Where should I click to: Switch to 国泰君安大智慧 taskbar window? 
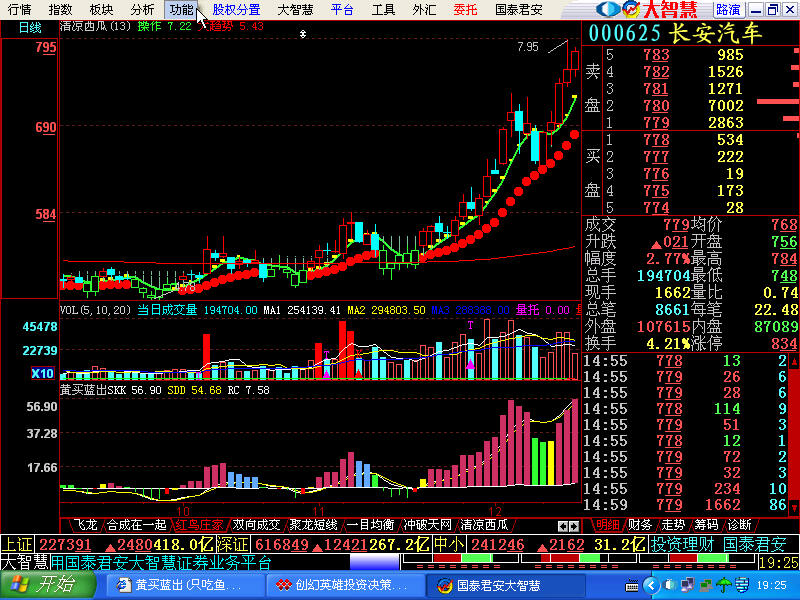pyautogui.click(x=505, y=585)
